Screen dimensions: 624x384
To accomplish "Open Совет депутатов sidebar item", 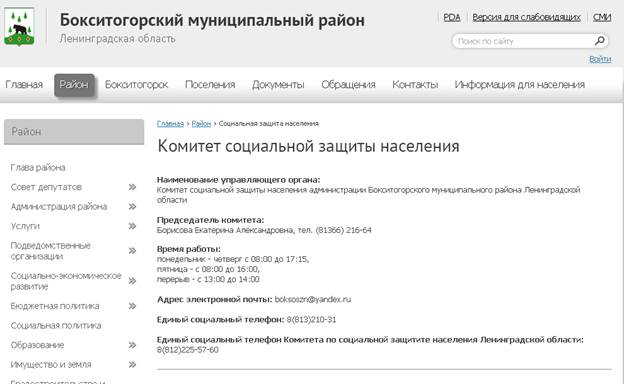I will point(46,187).
